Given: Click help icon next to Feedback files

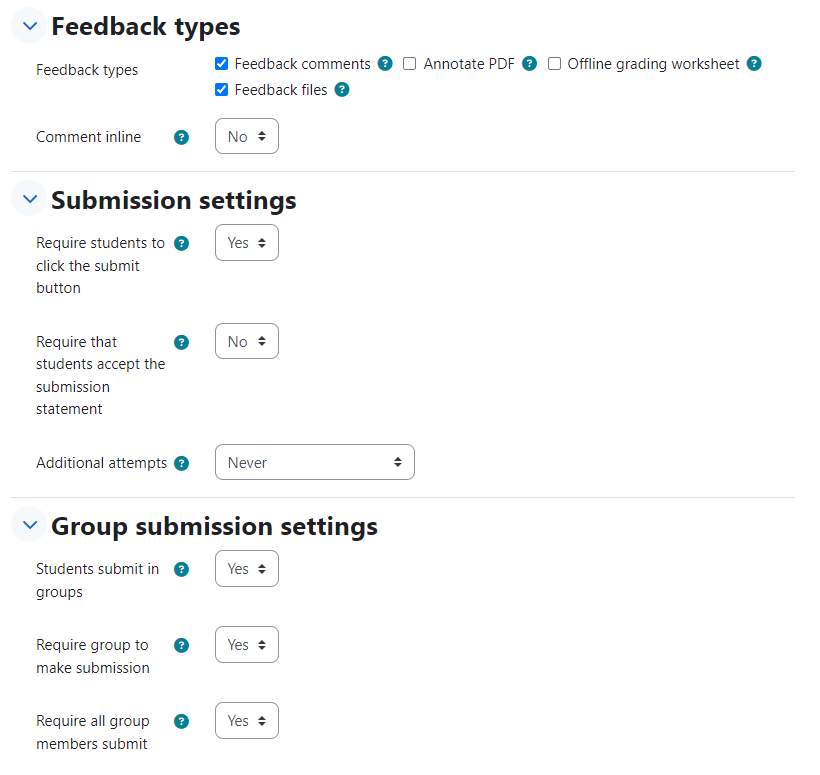Looking at the screenshot, I should 342,90.
